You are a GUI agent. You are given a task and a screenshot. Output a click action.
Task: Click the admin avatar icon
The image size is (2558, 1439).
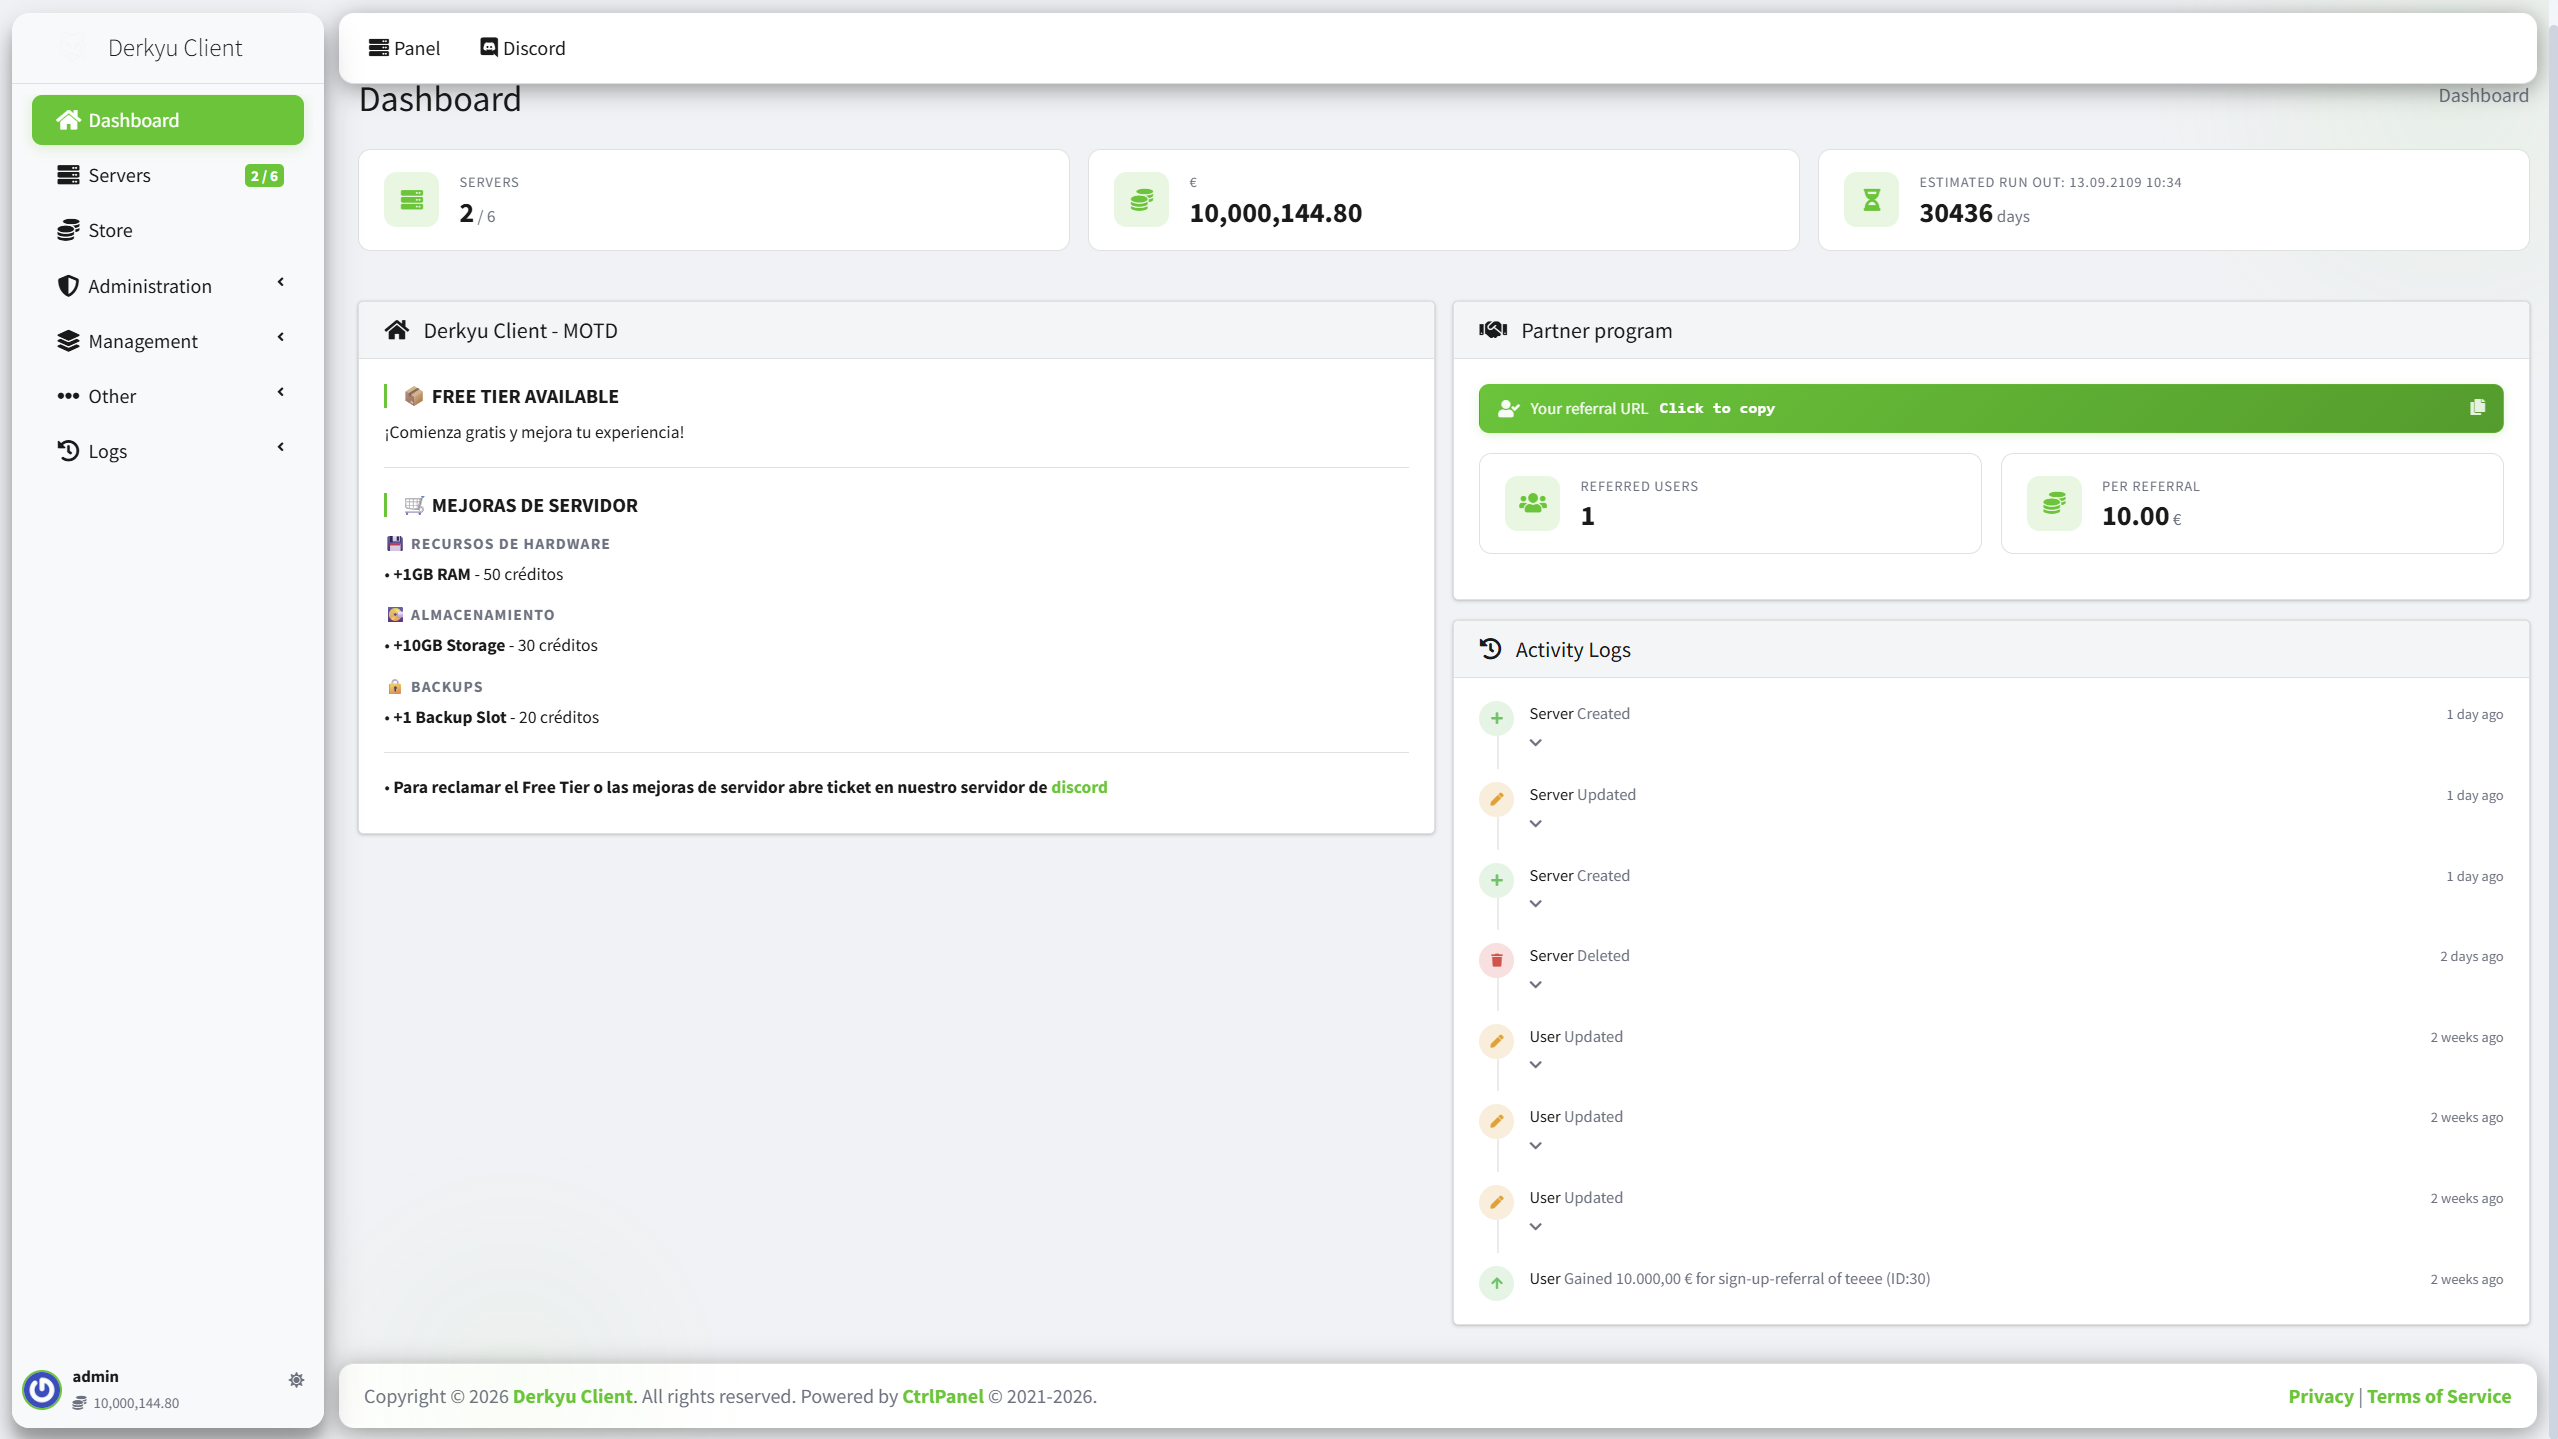tap(42, 1389)
